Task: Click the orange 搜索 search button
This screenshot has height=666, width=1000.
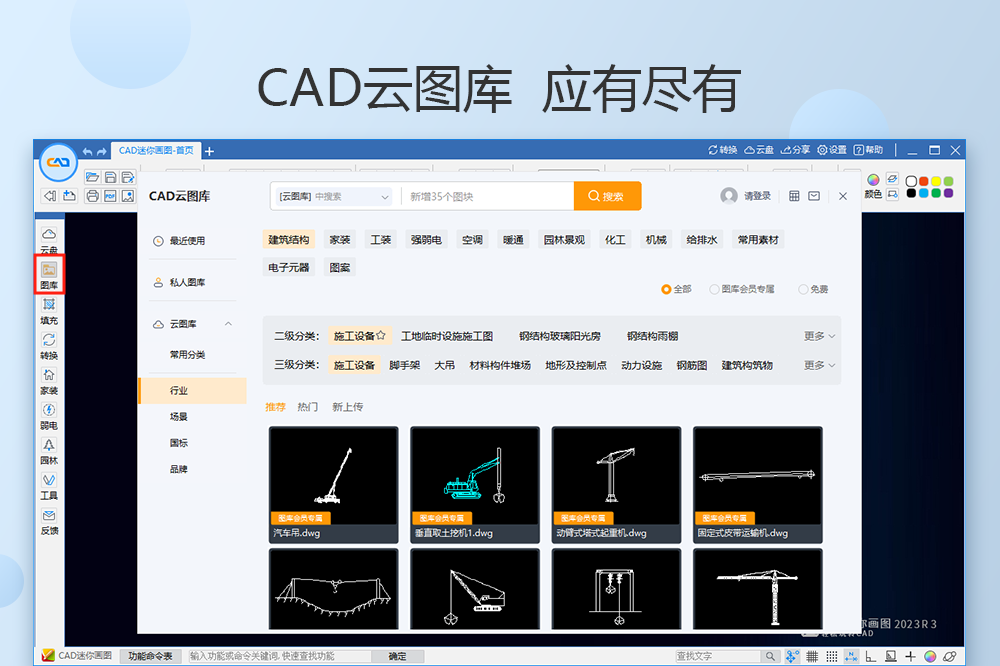Action: pyautogui.click(x=607, y=195)
